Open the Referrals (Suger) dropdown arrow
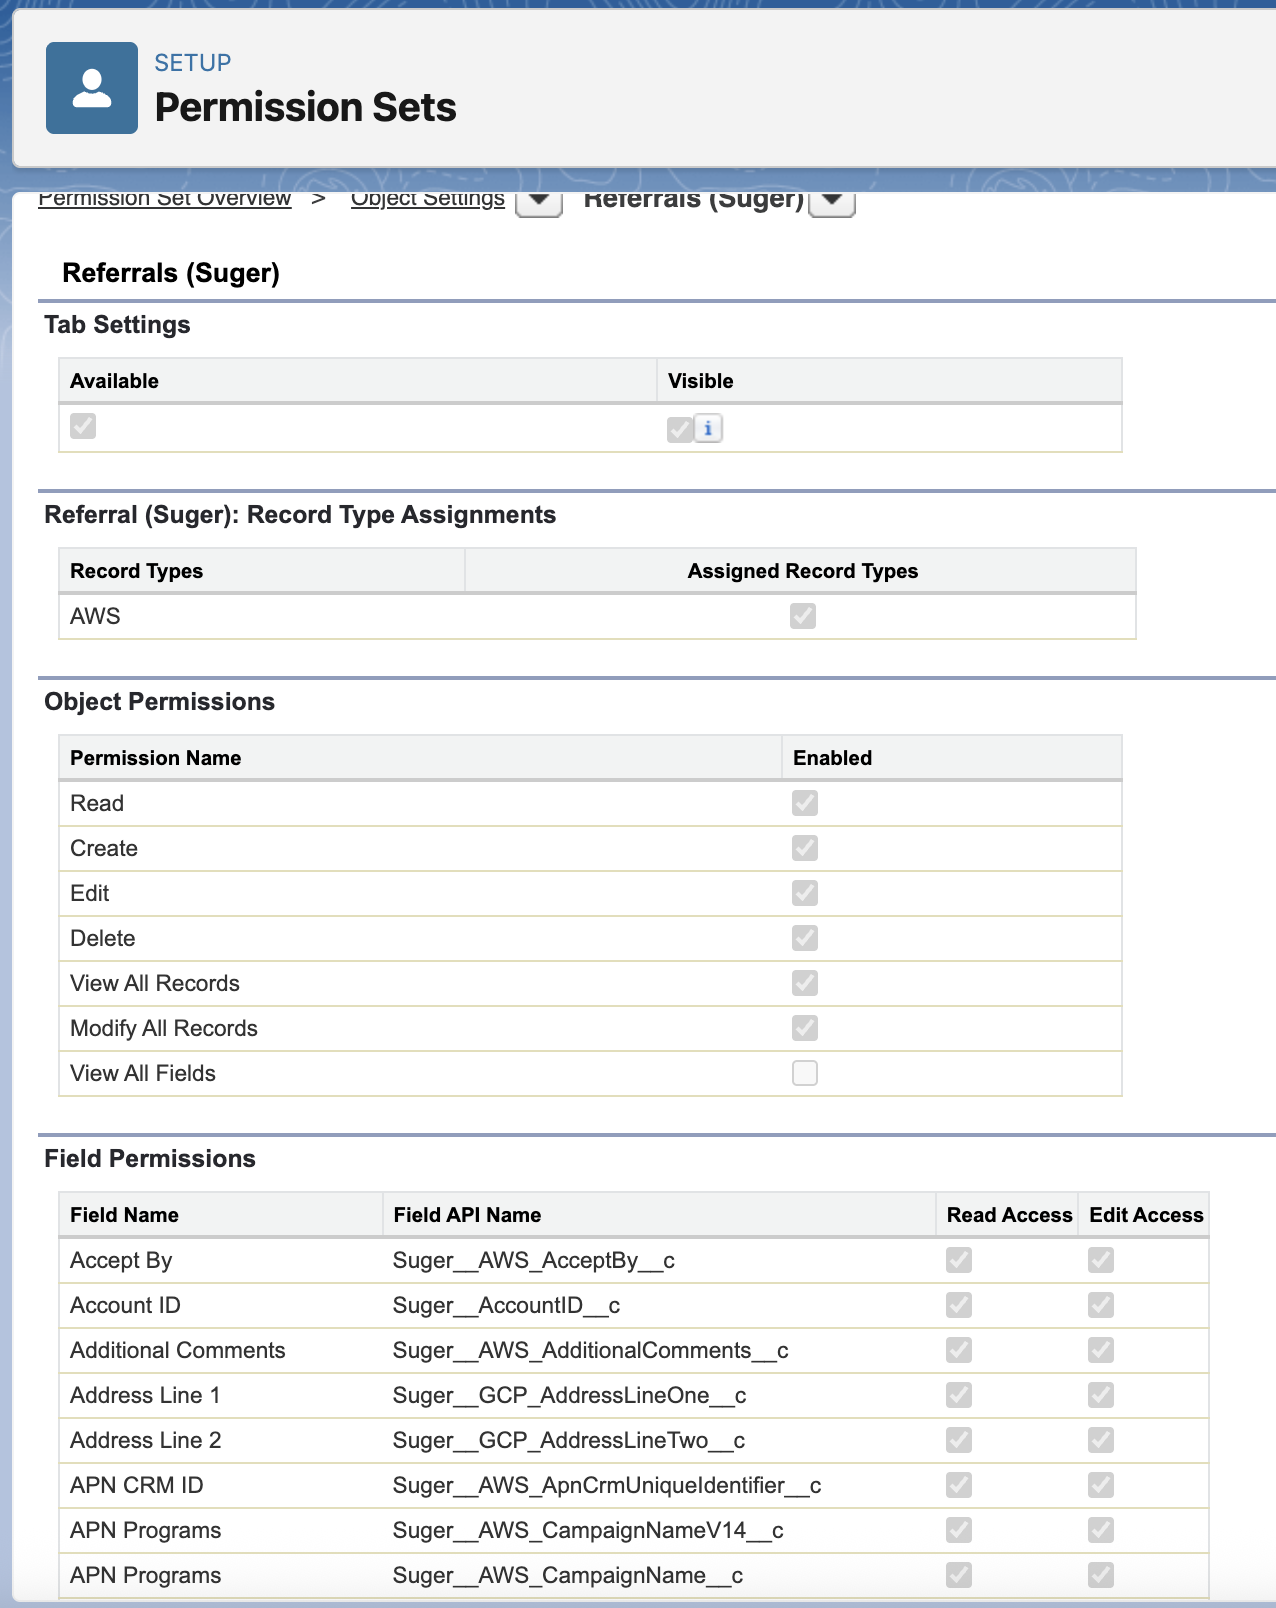Image resolution: width=1276 pixels, height=1608 pixels. [x=831, y=200]
